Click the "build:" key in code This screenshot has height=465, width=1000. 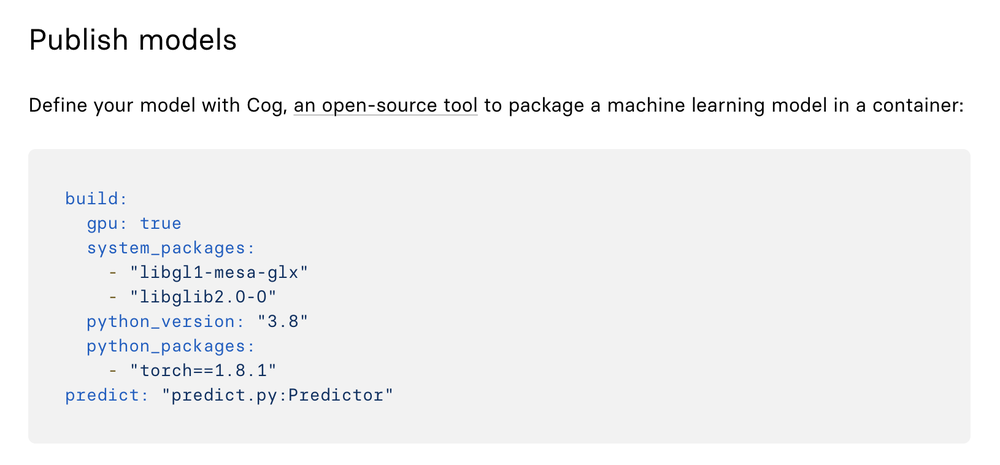96,198
